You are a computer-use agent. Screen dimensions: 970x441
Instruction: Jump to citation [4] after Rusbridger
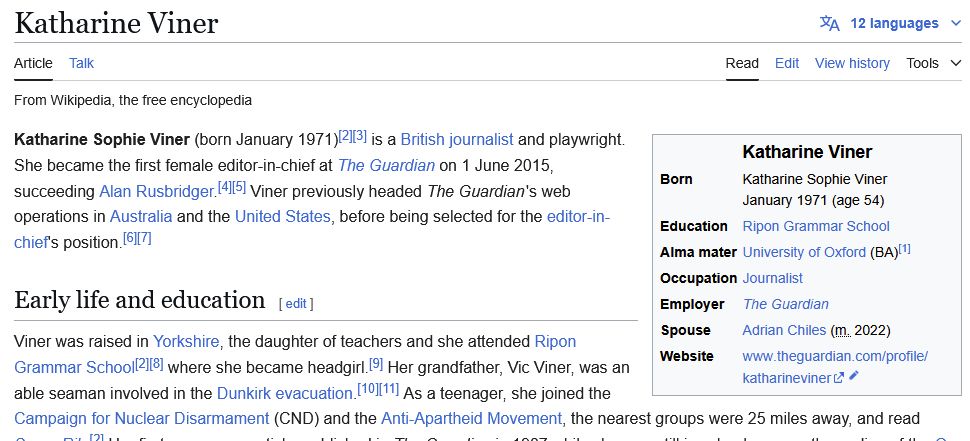click(225, 187)
